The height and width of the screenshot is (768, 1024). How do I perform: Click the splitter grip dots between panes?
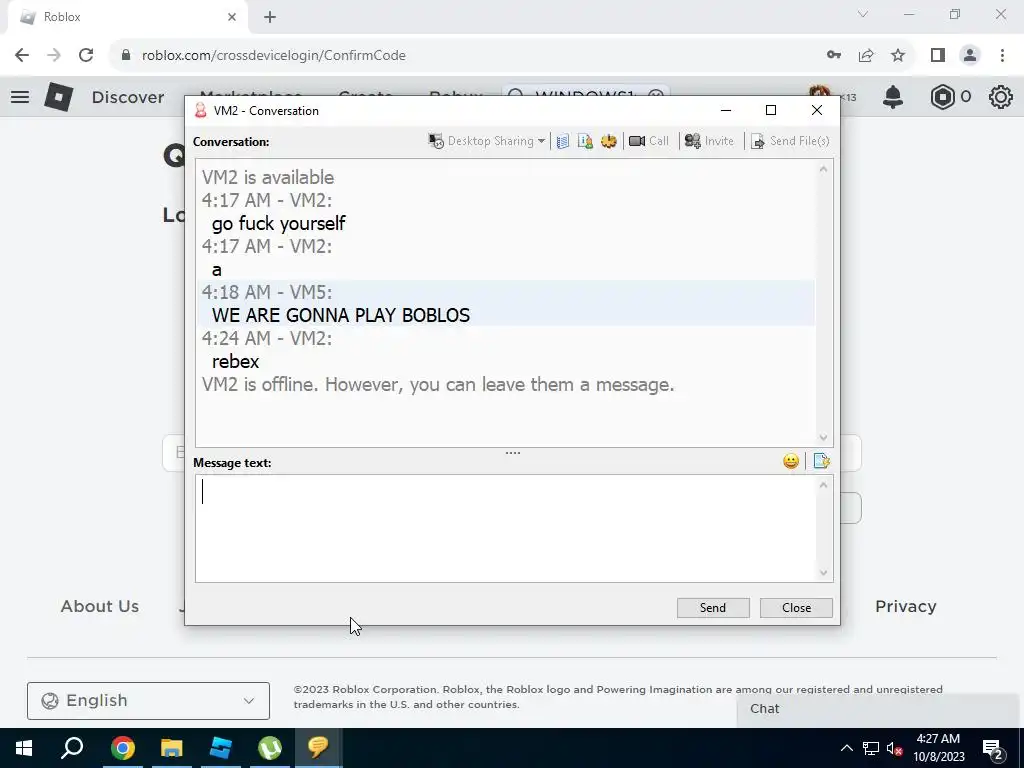point(513,453)
